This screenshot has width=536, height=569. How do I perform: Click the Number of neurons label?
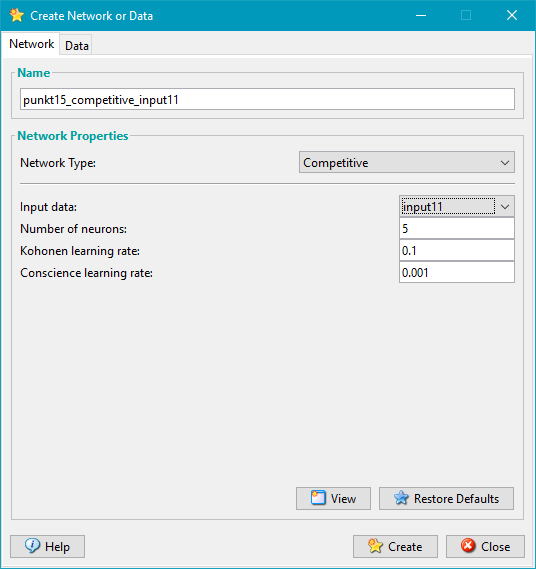click(x=73, y=229)
